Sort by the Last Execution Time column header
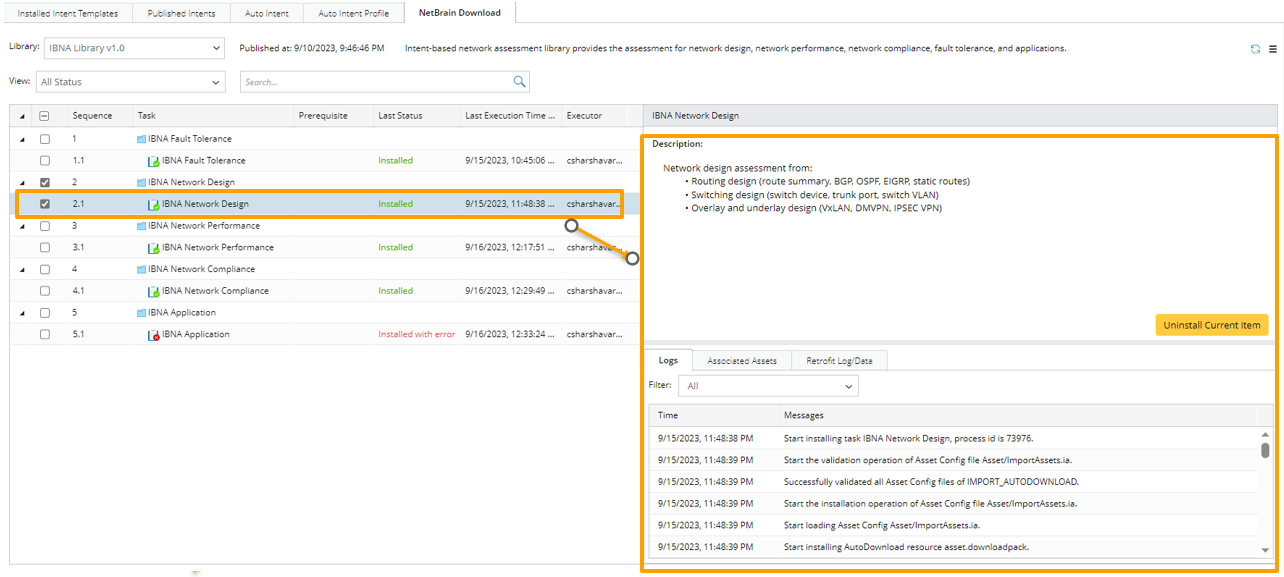 point(510,116)
